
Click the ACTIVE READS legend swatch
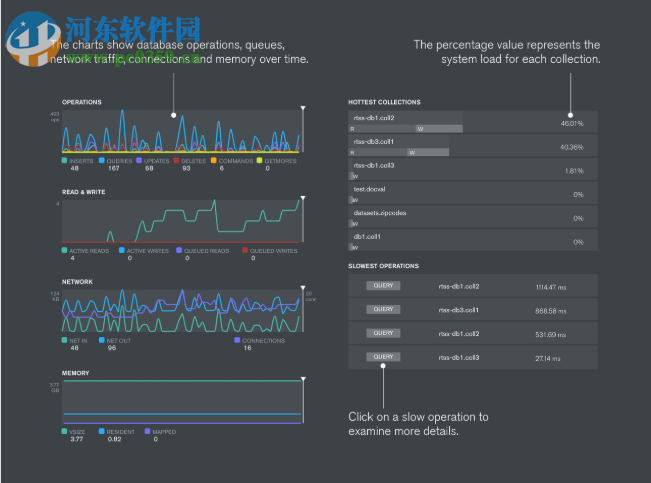pos(64,250)
